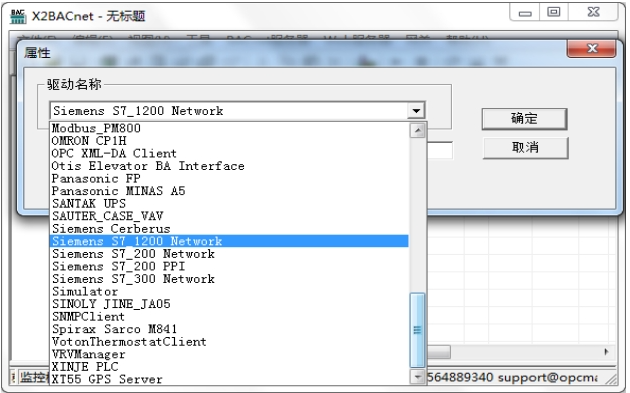
Task: Click the X2BACnet app icon in title bar
Action: coord(18,16)
